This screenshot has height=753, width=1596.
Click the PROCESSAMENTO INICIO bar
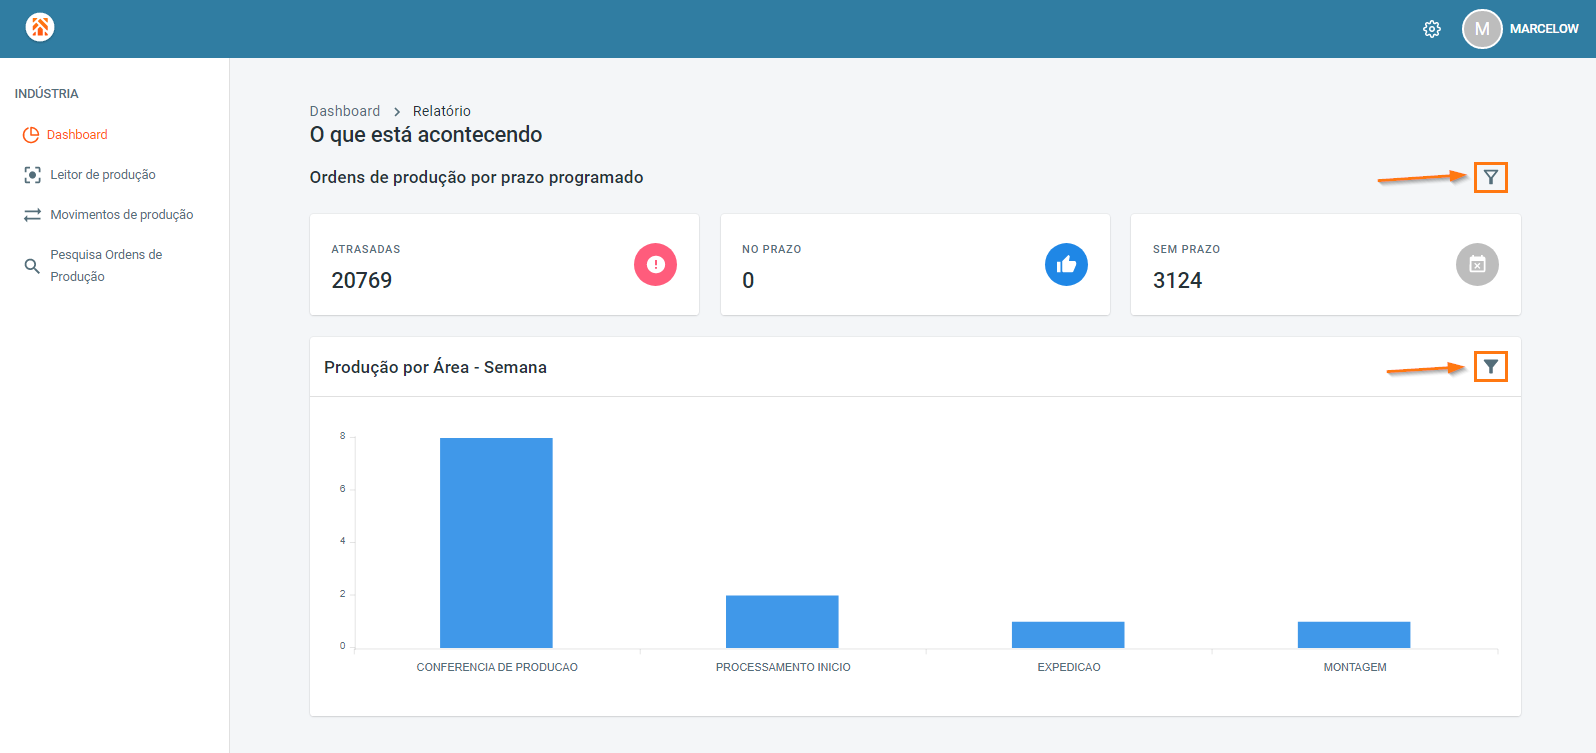(782, 622)
